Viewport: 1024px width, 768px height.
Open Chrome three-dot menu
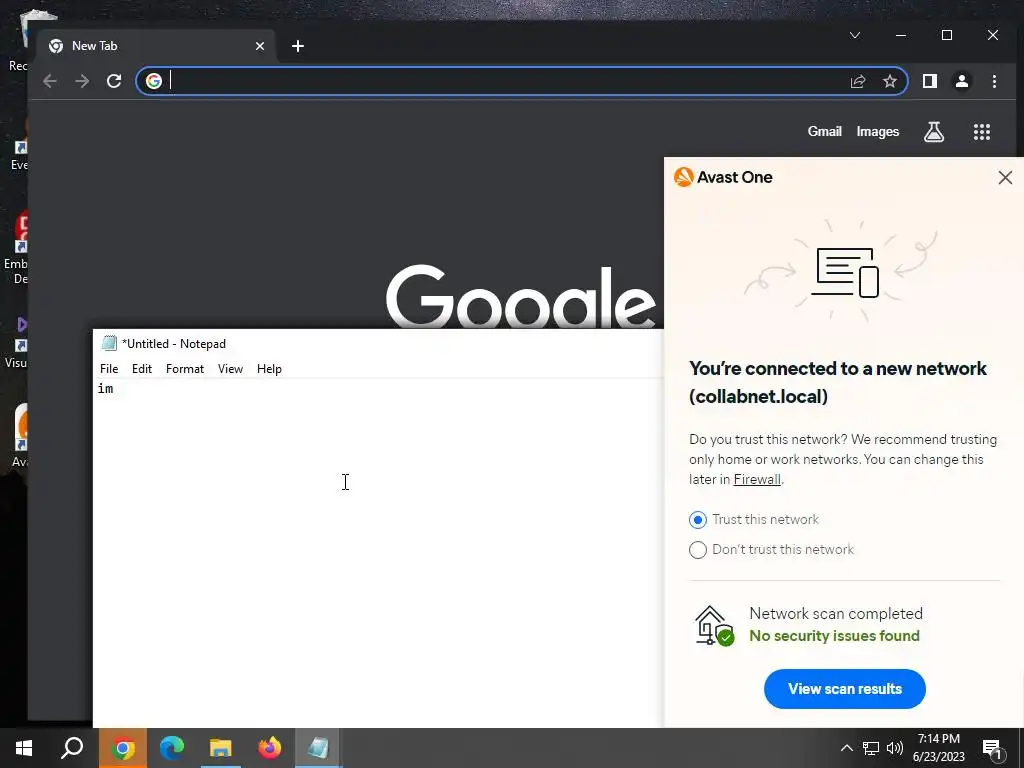pyautogui.click(x=994, y=81)
